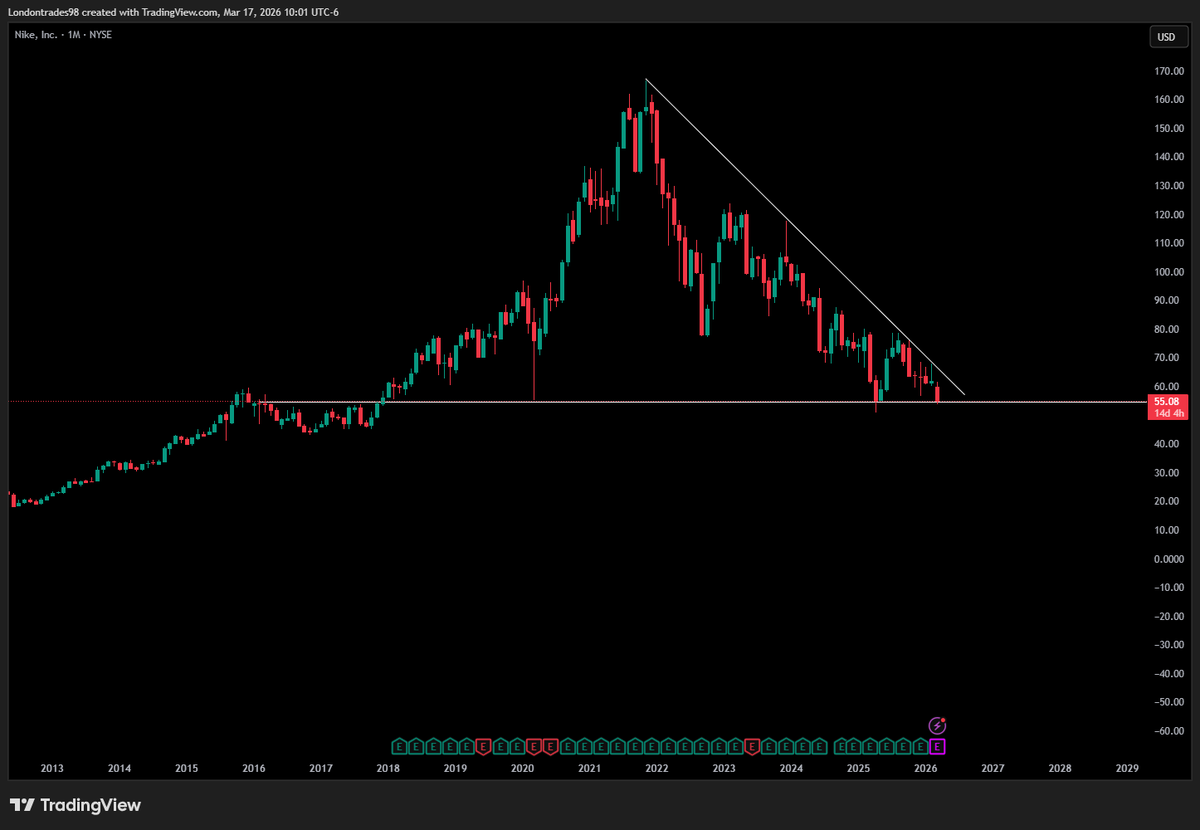
Task: Open the leftmost green earnings marker near 2018
Action: pos(398,746)
